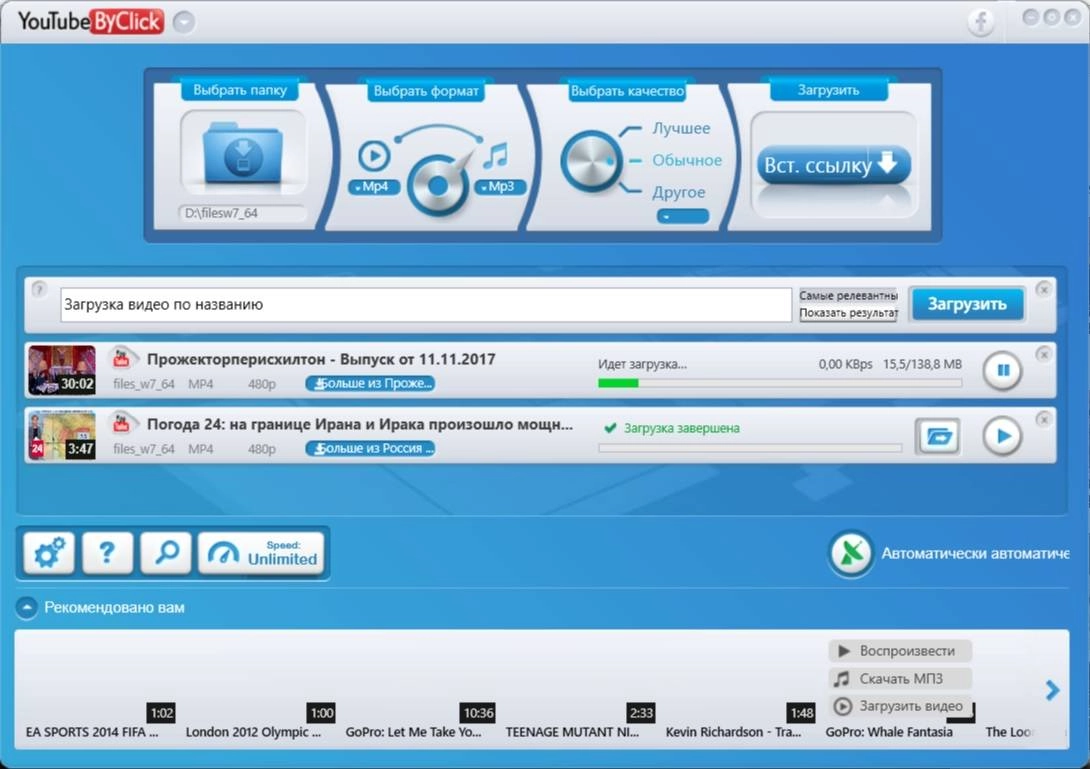Click YouTube icon beside Погода 24 title
The image size is (1090, 769).
click(x=122, y=423)
